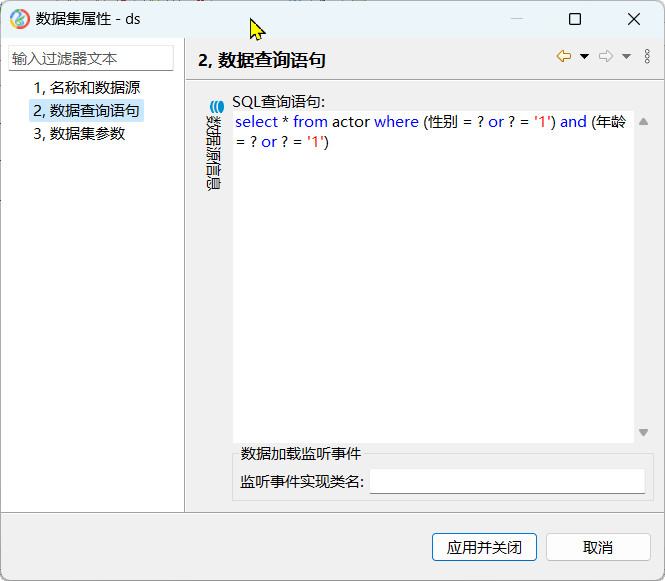The image size is (665, 581).
Task: Close the 数据集属性 dialog window
Action: tap(634, 19)
